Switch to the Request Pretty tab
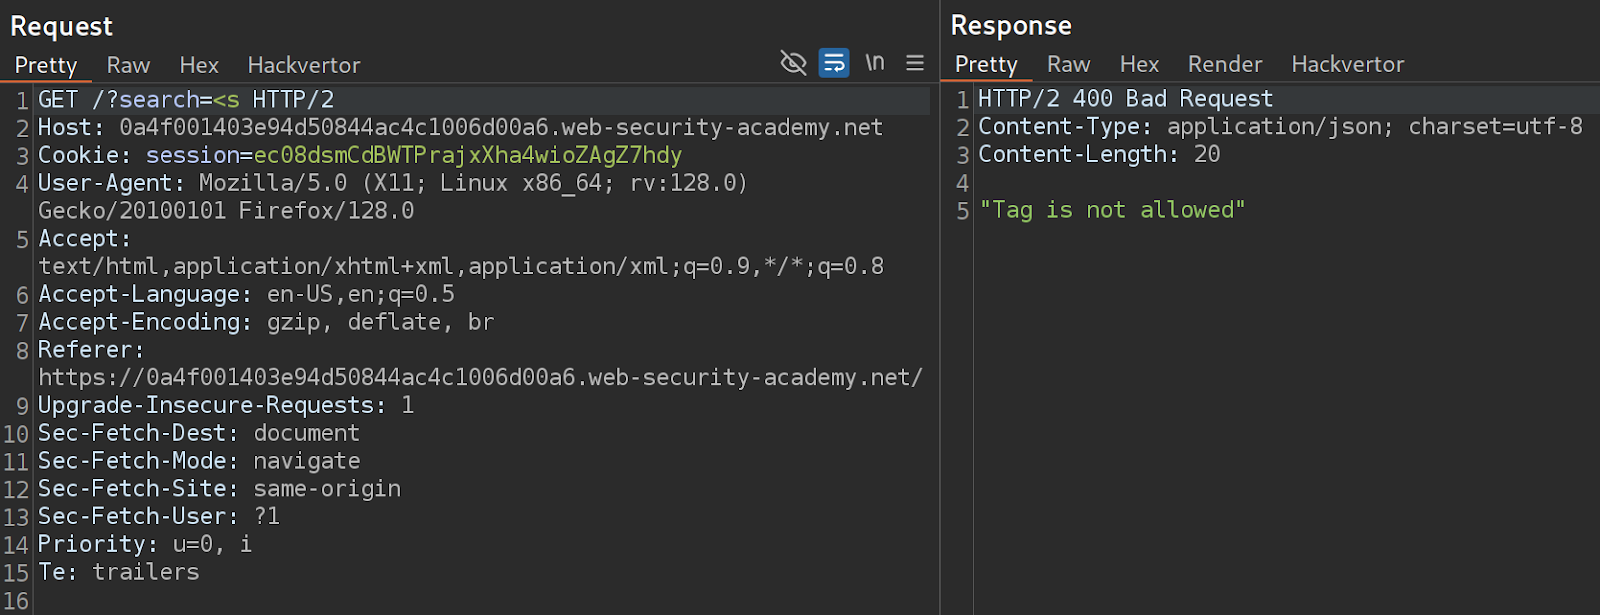Viewport: 1600px width, 615px height. click(x=46, y=65)
